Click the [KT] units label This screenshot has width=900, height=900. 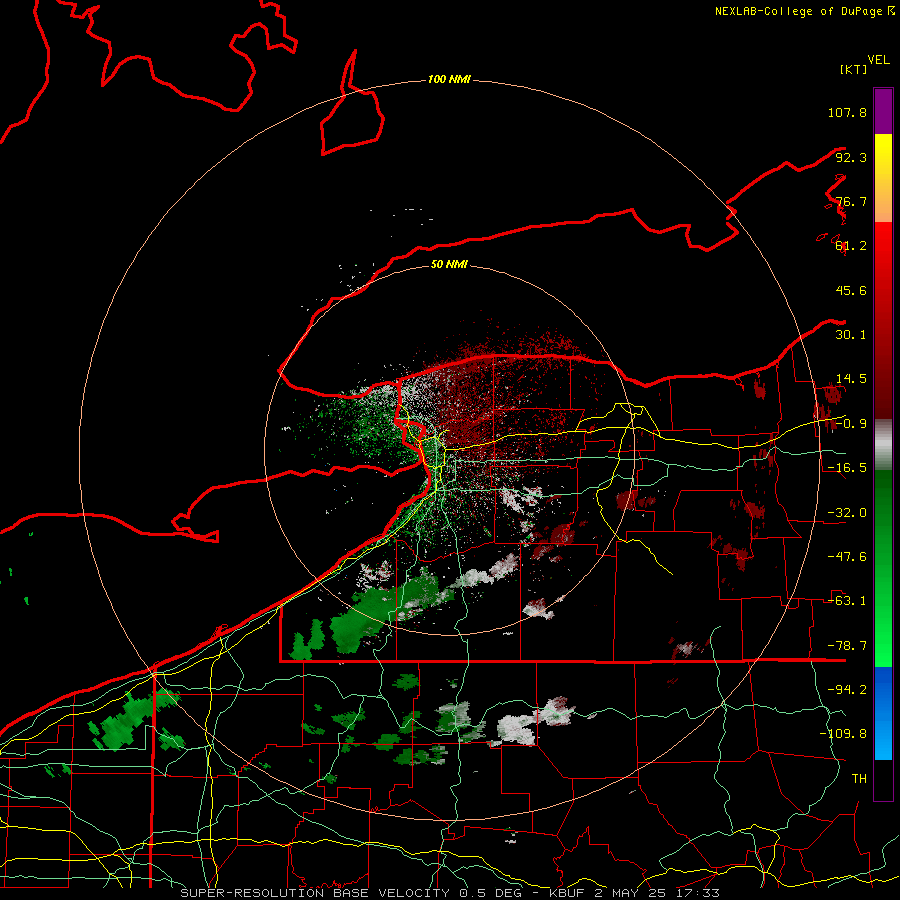[x=854, y=69]
